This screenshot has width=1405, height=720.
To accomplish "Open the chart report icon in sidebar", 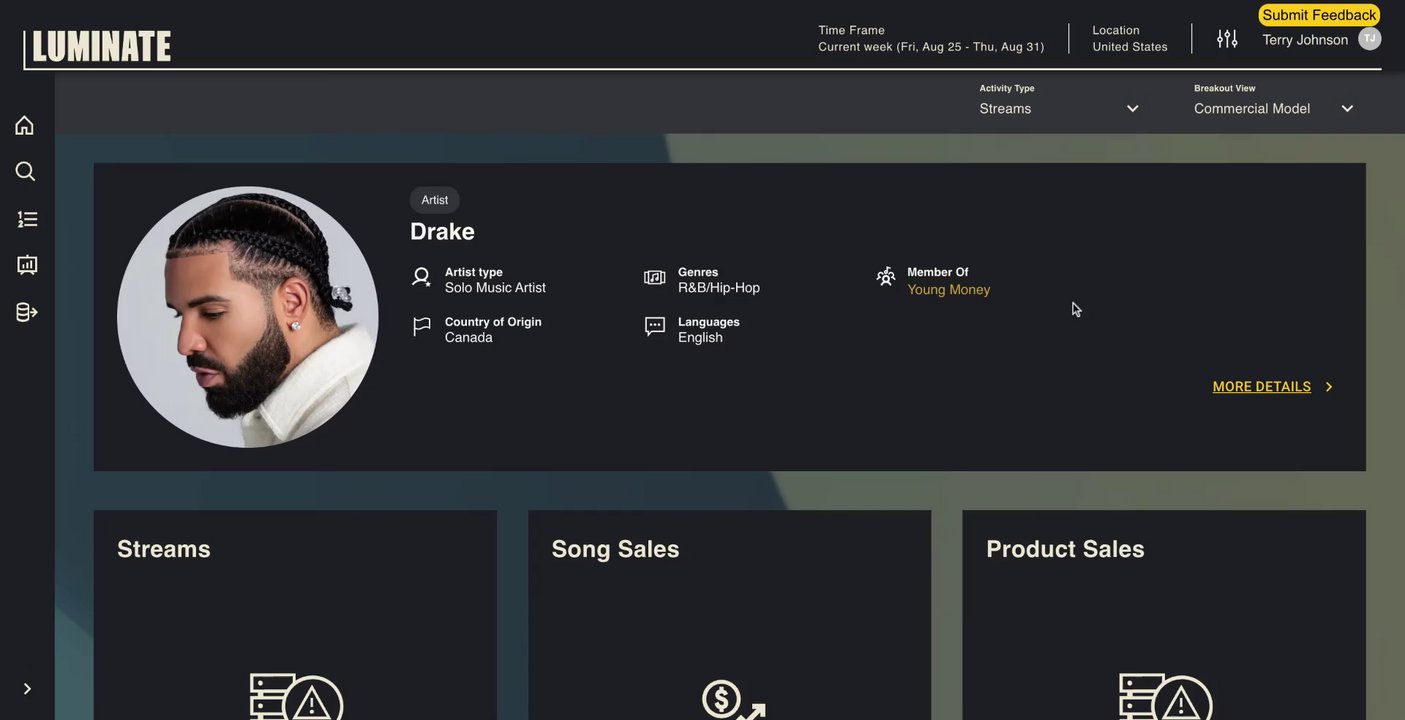I will coord(27,265).
